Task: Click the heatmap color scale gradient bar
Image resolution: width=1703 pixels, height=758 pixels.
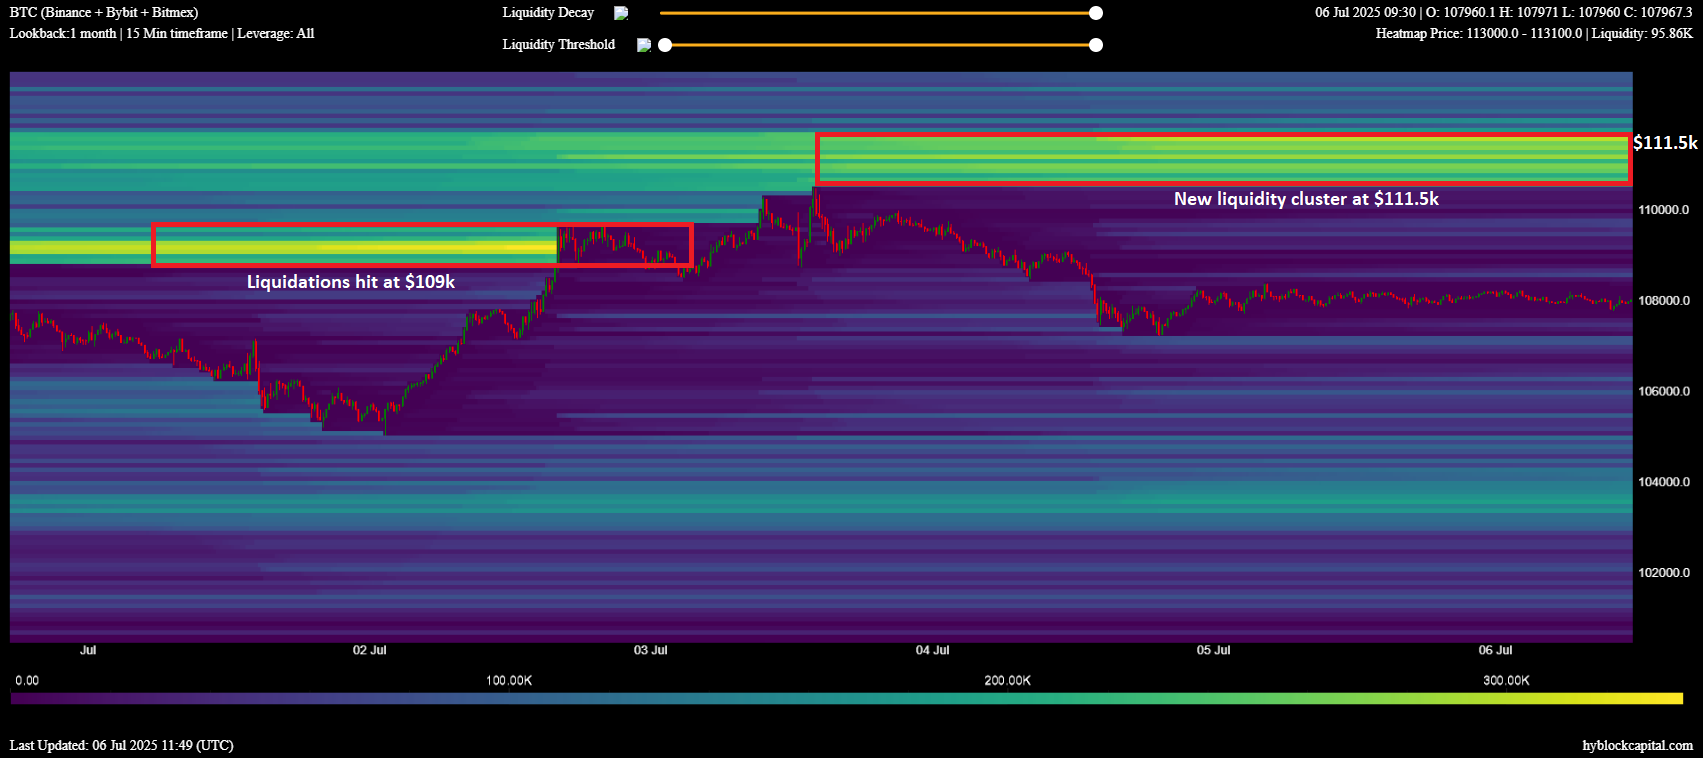Action: click(847, 698)
